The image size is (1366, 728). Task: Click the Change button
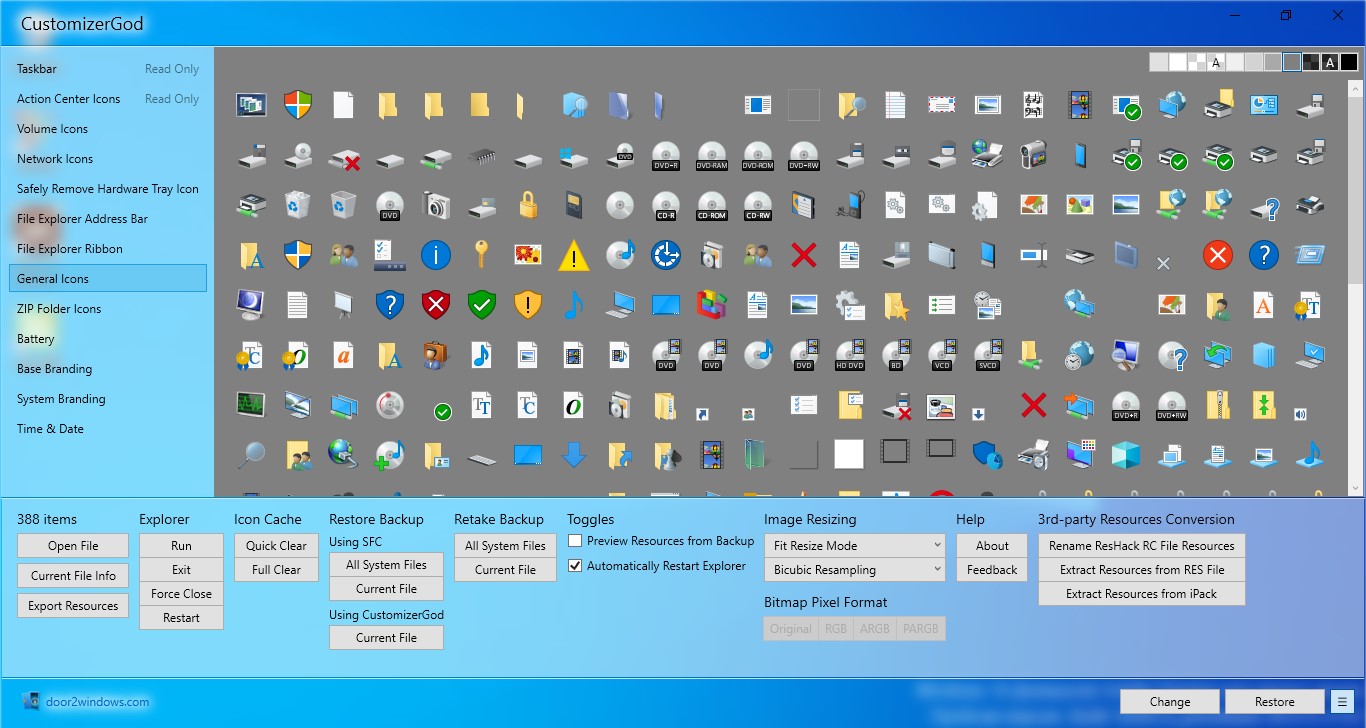[1170, 702]
